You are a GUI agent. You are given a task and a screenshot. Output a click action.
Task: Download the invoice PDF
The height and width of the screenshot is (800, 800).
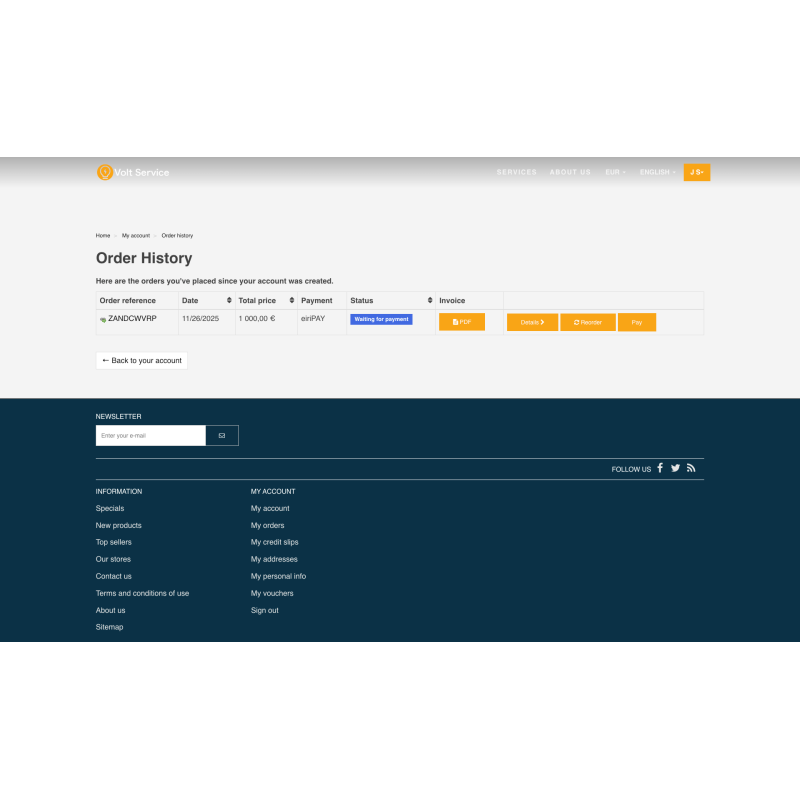coord(462,322)
